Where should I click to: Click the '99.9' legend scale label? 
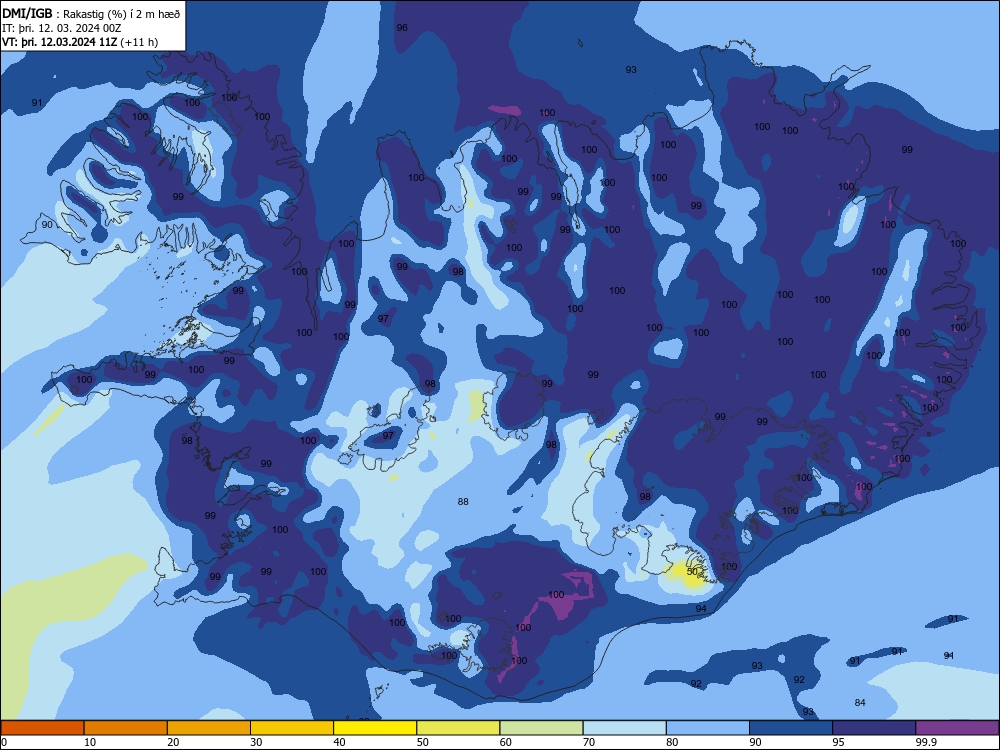[925, 742]
